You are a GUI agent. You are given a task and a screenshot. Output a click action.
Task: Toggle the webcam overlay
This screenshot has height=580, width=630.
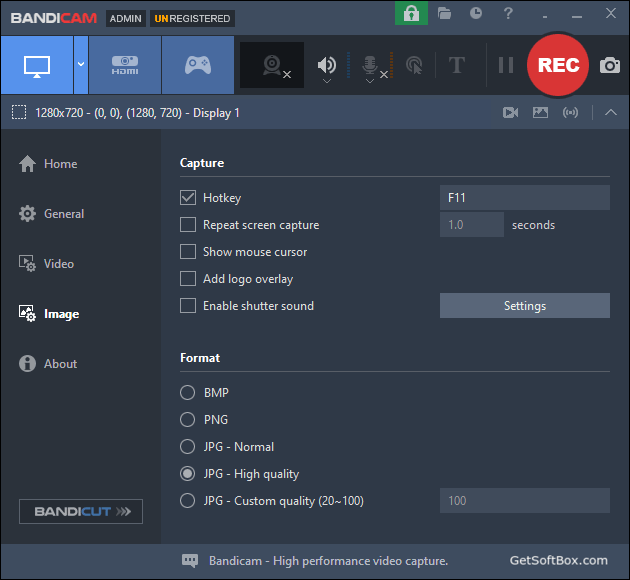(x=272, y=65)
